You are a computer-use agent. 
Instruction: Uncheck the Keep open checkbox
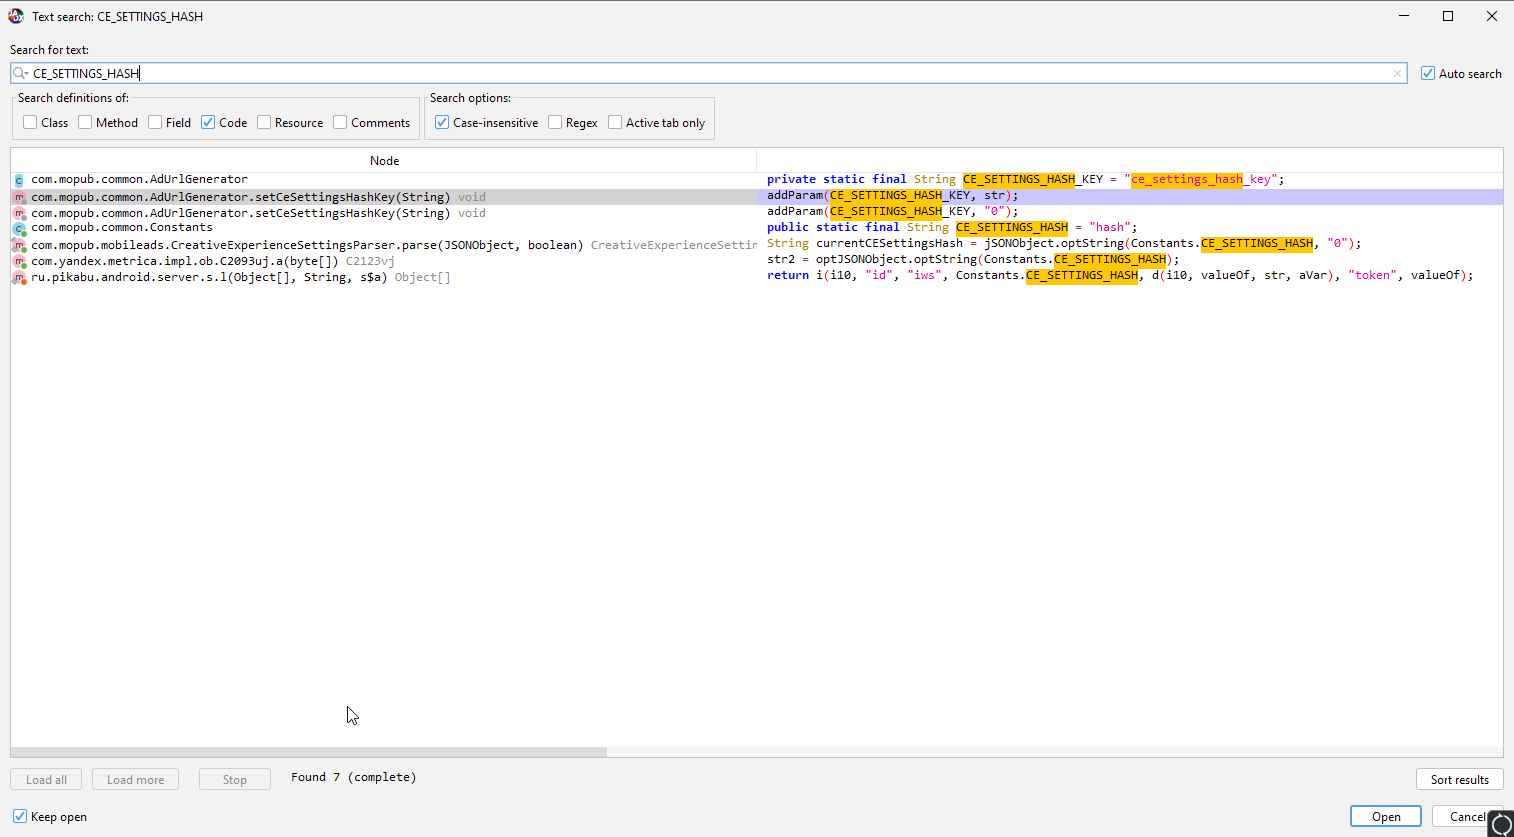pos(20,816)
